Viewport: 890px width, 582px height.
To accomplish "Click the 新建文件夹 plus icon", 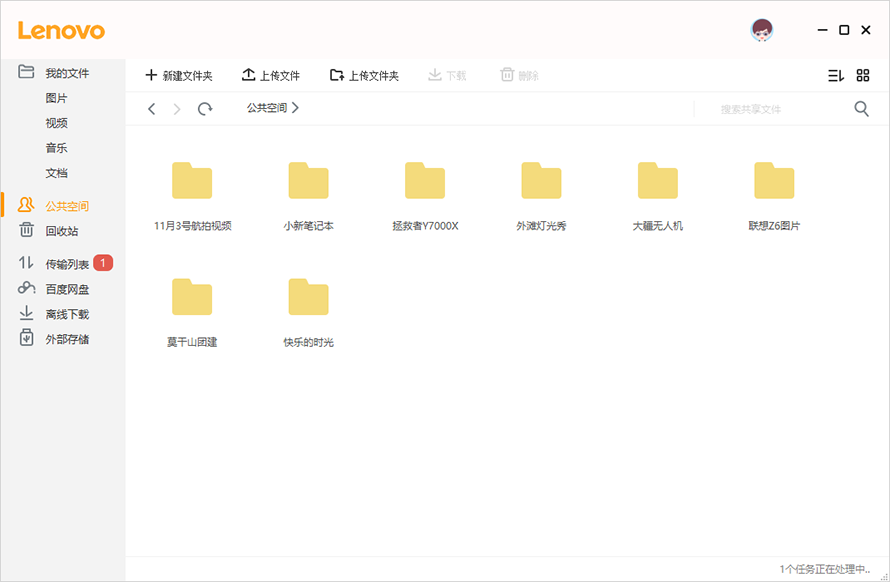I will pos(151,75).
